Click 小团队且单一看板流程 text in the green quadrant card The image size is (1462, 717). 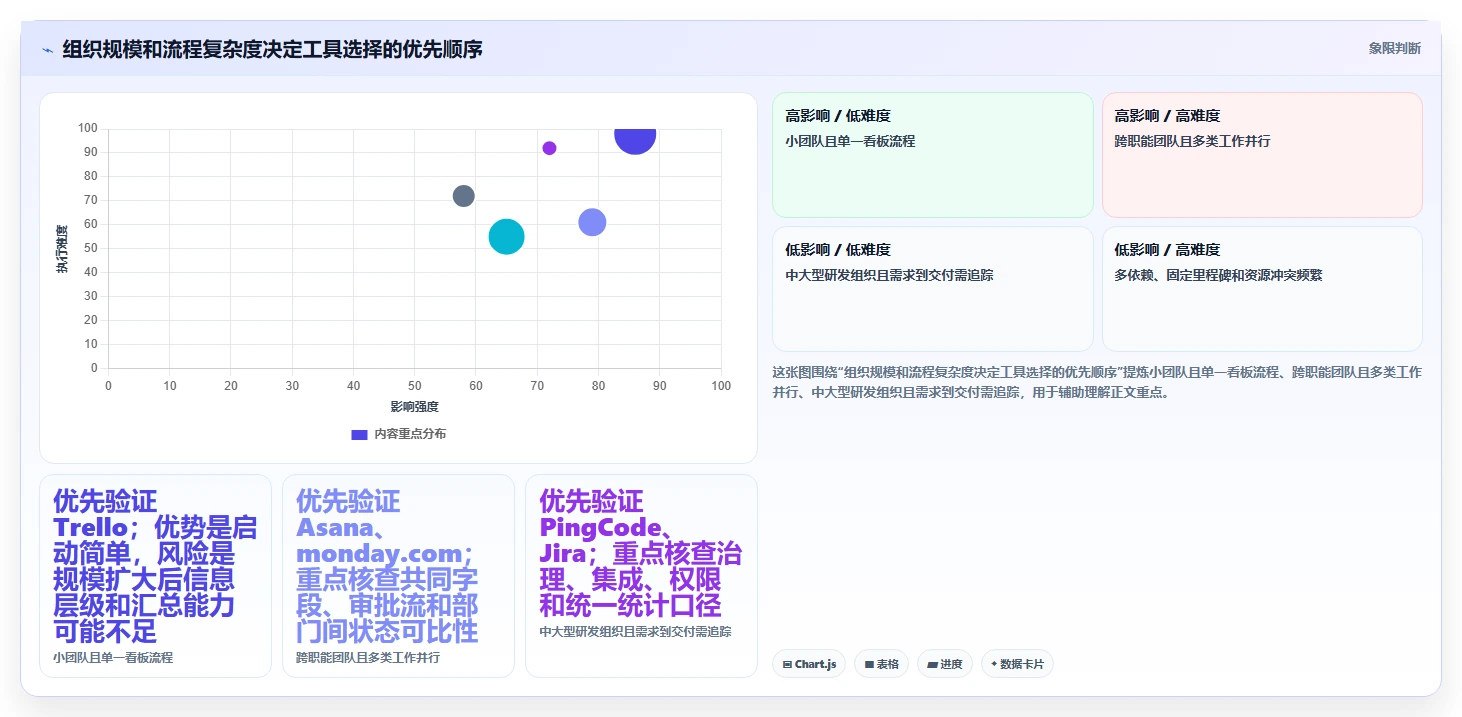[x=850, y=141]
